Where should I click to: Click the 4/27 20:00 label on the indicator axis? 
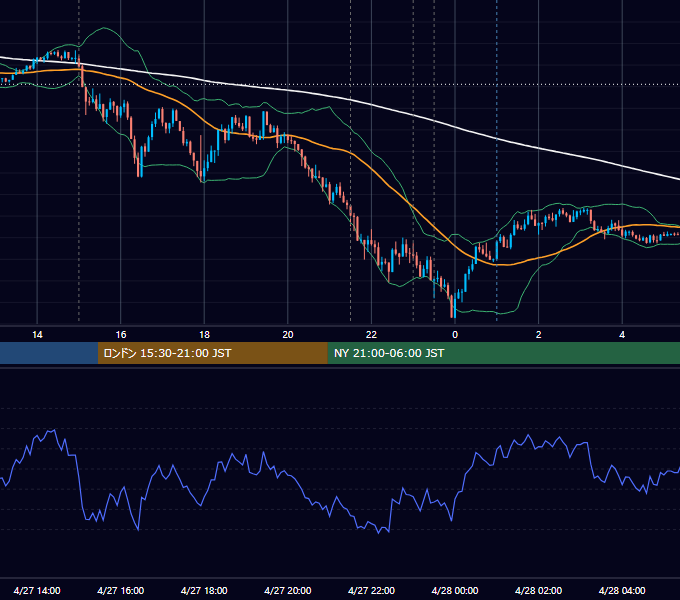288,590
